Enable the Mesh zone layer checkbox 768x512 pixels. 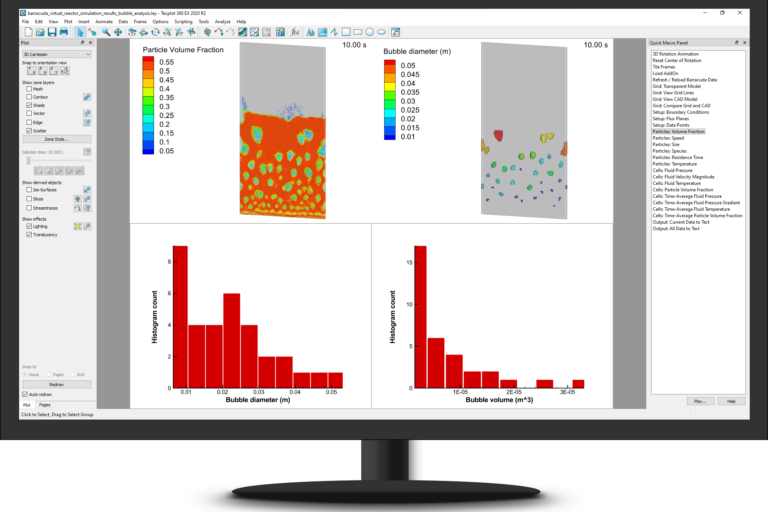coord(28,88)
